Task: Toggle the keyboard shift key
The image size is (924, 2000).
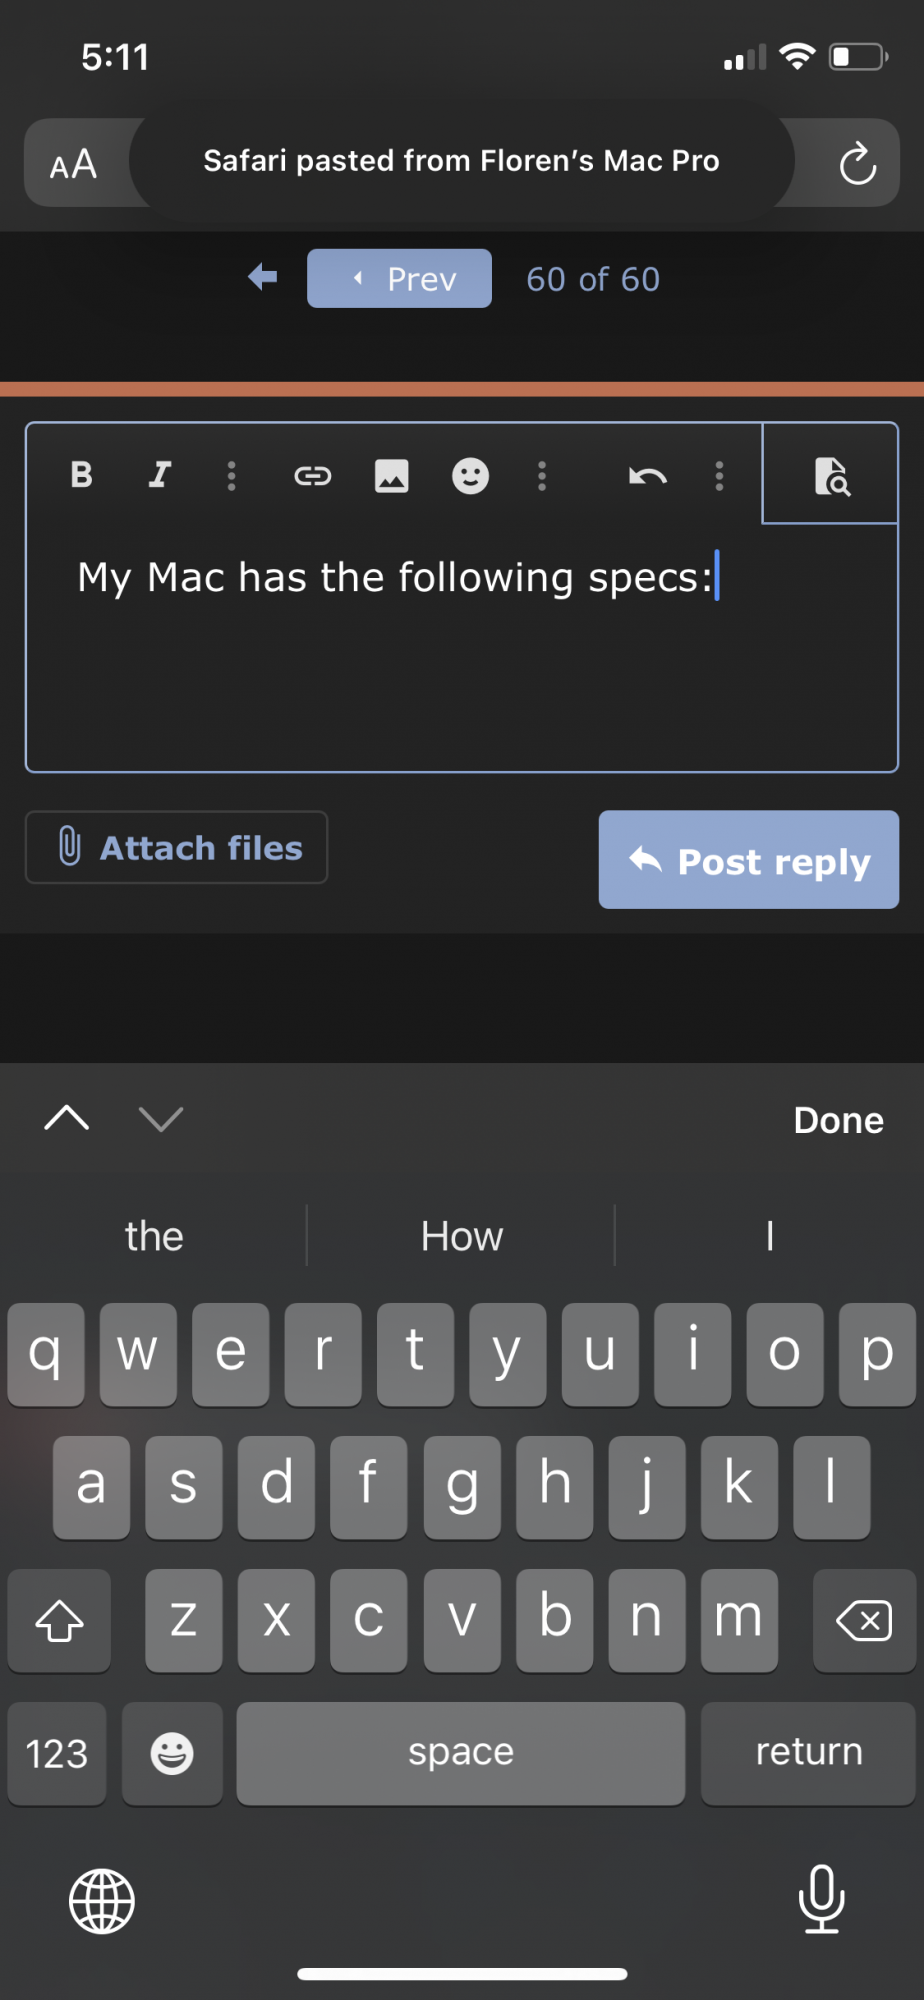Action: (59, 1620)
